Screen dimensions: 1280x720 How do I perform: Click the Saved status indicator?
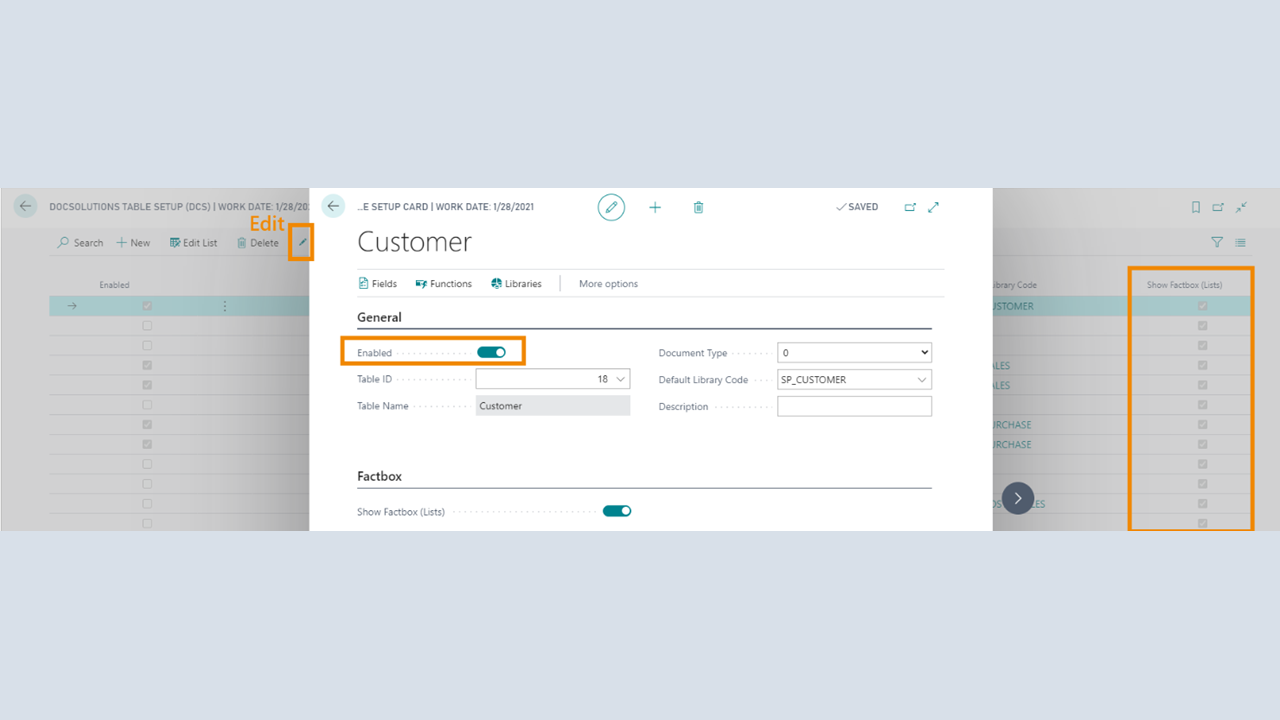(x=857, y=207)
